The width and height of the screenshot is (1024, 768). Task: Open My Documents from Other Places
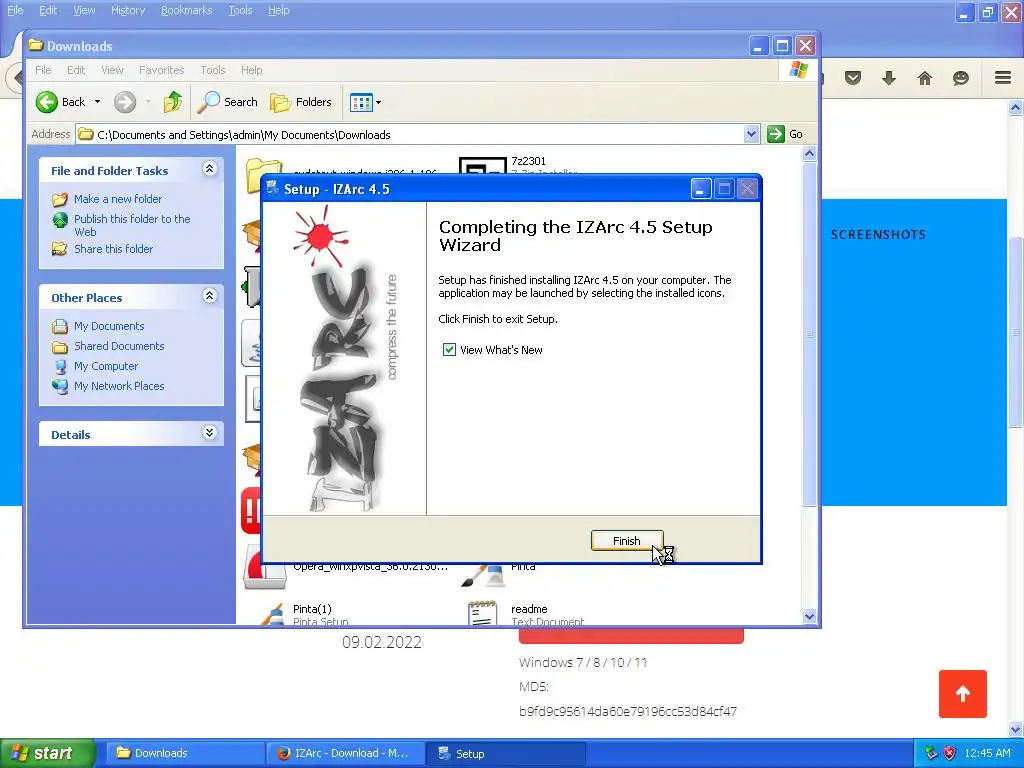109,326
